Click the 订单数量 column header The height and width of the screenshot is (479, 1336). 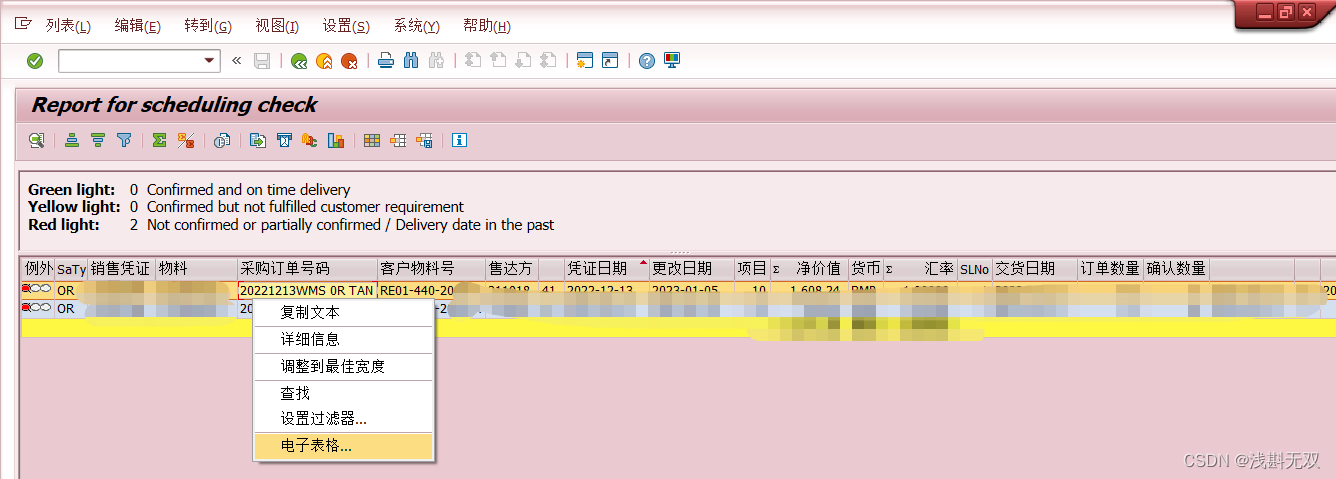click(1110, 269)
